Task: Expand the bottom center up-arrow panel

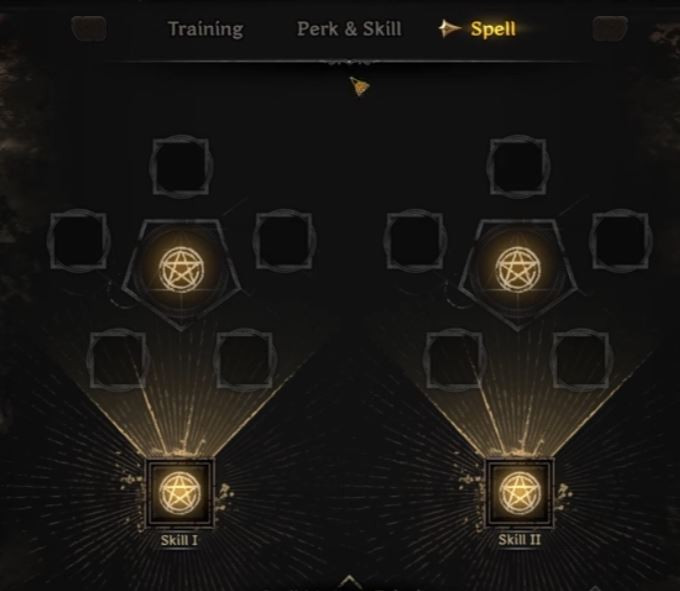Action: 350,582
